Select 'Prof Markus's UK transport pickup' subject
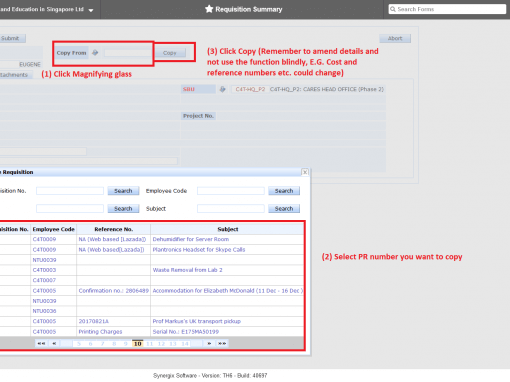This screenshot has height=382, width=510. coord(197,321)
